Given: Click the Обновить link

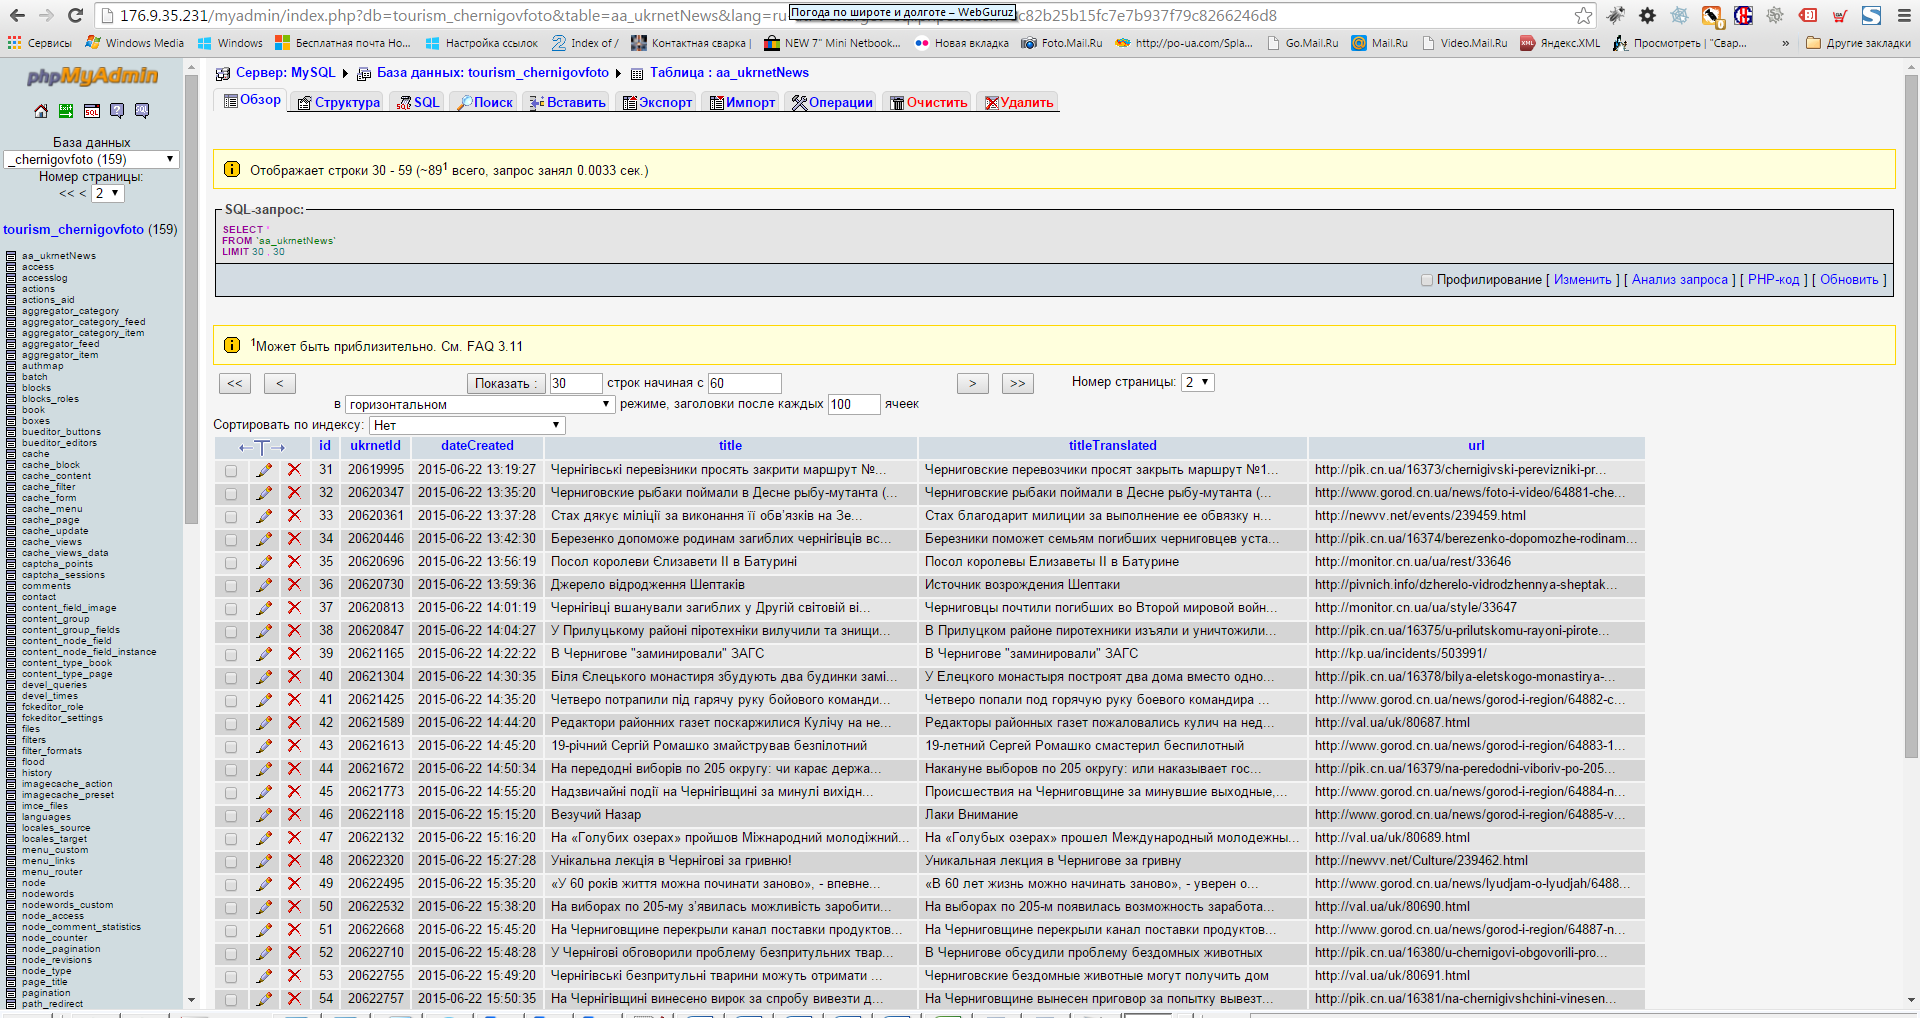Looking at the screenshot, I should (x=1849, y=280).
